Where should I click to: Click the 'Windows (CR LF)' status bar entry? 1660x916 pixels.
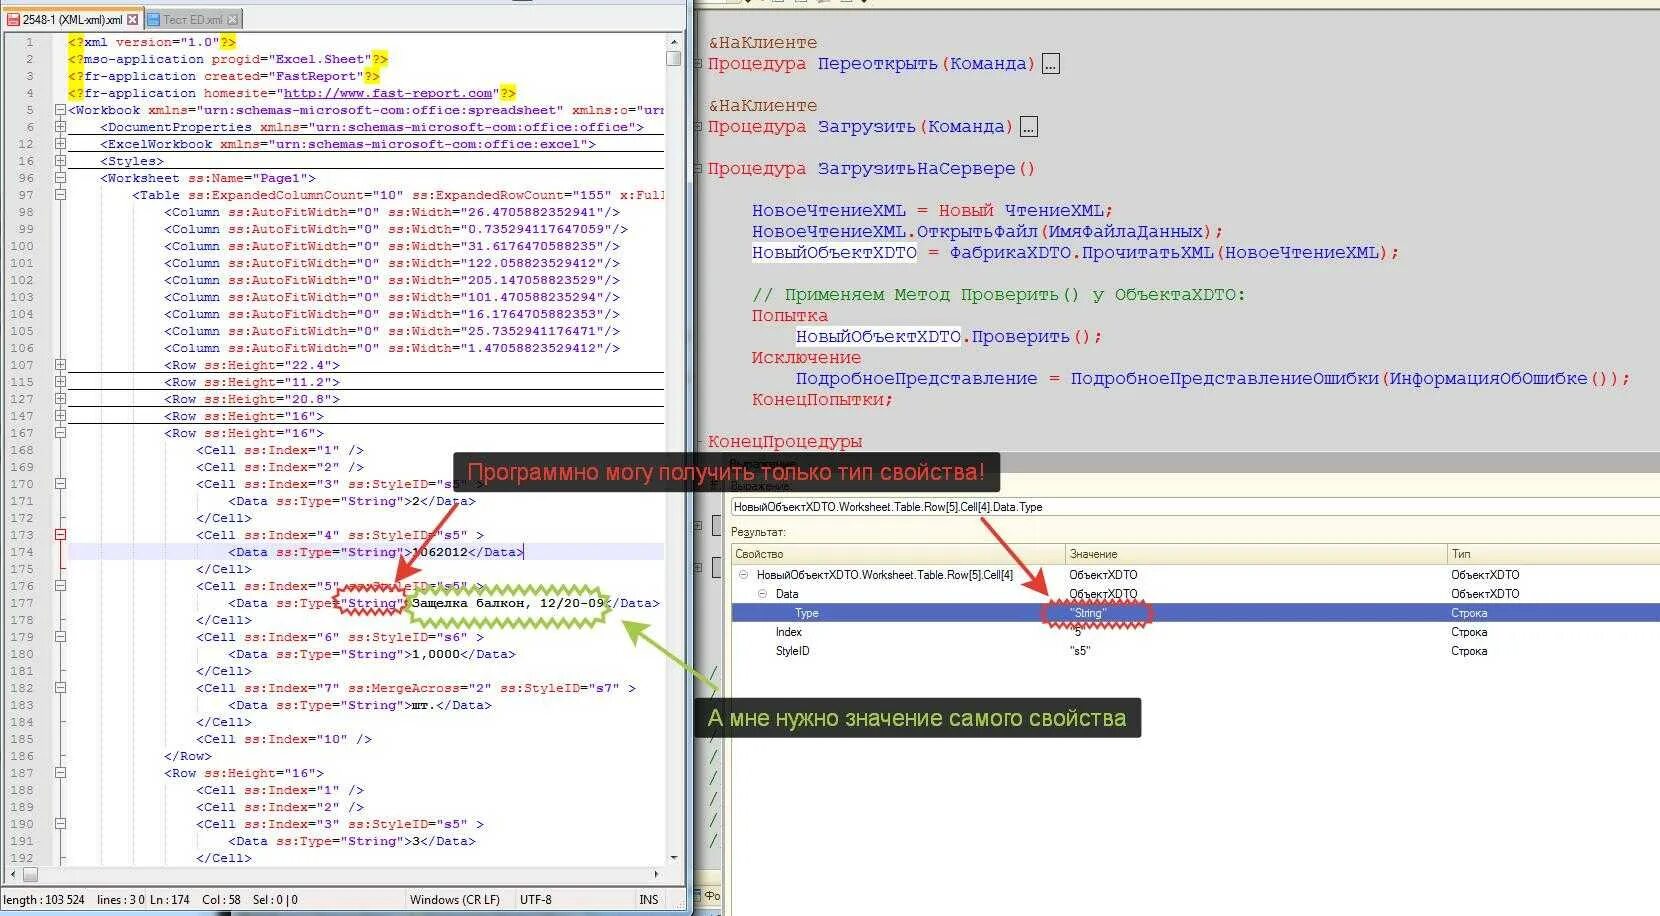coord(455,900)
